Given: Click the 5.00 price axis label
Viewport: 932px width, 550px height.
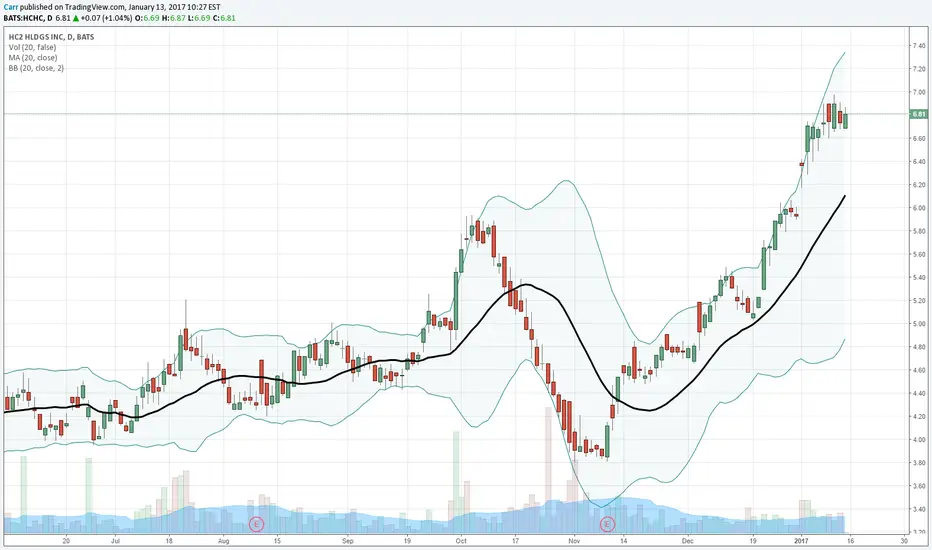Looking at the screenshot, I should coord(918,324).
